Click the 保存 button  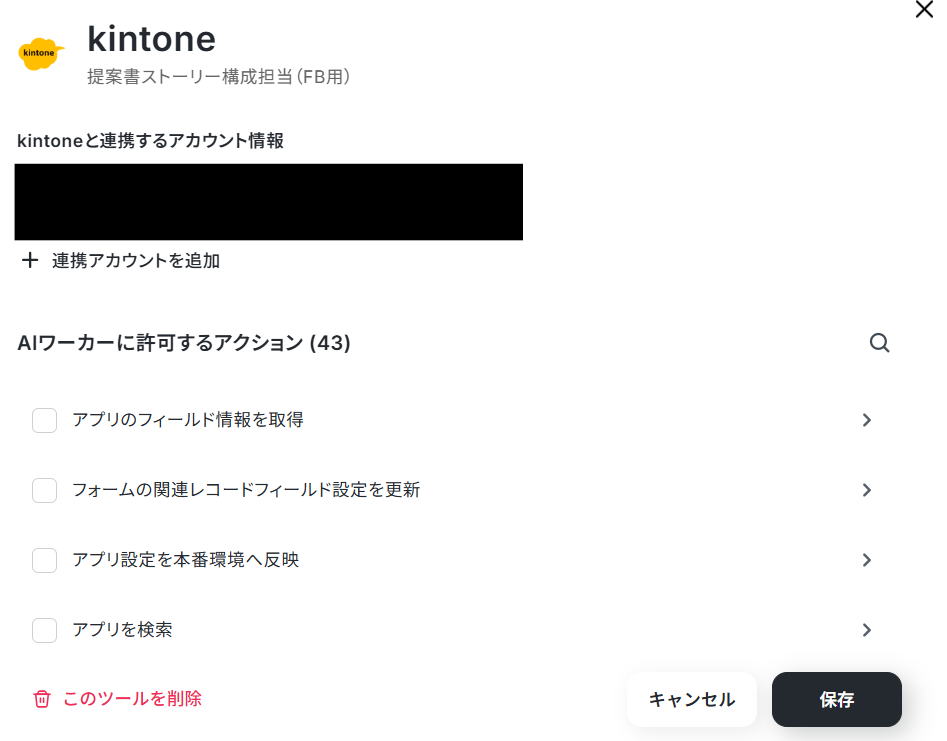click(x=836, y=699)
